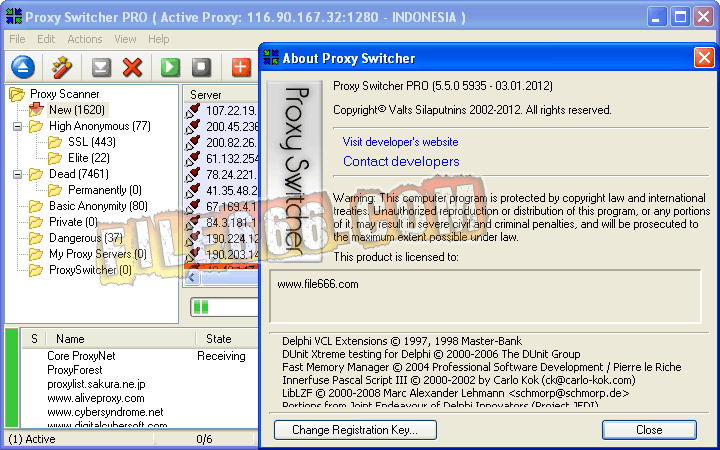Close About Proxy Switcher via red X
Viewport: 720px width, 450px height.
click(x=703, y=58)
